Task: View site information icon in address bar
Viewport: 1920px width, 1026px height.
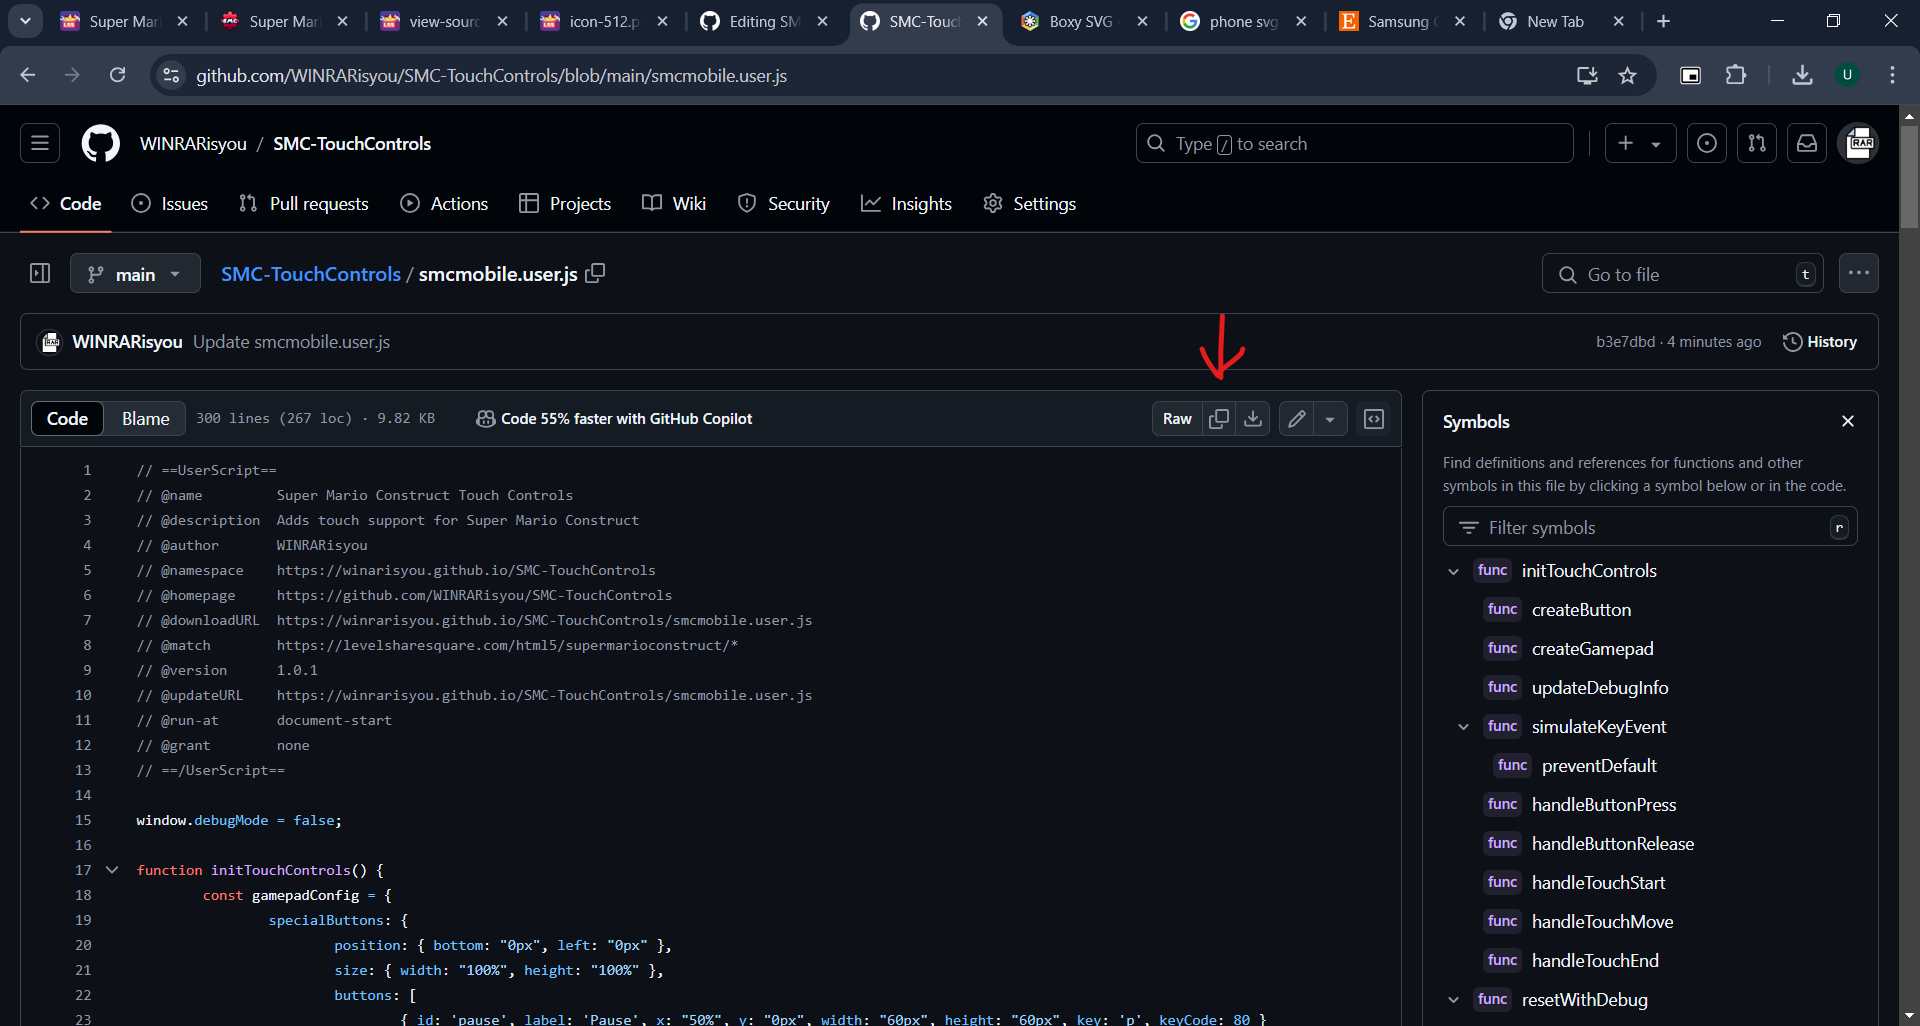Action: [172, 75]
